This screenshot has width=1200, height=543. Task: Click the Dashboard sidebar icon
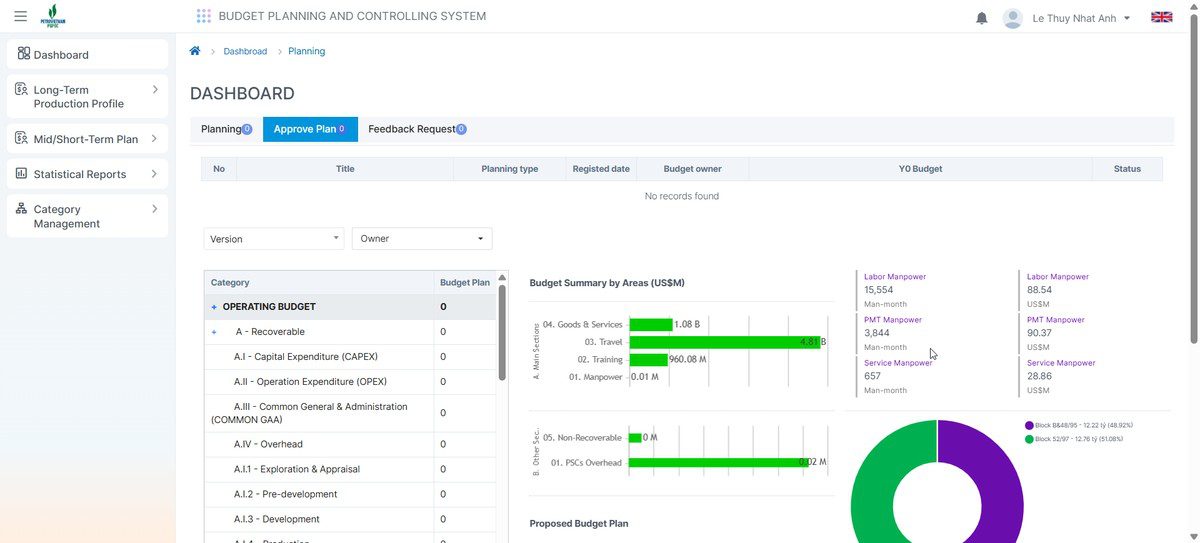[x=24, y=54]
